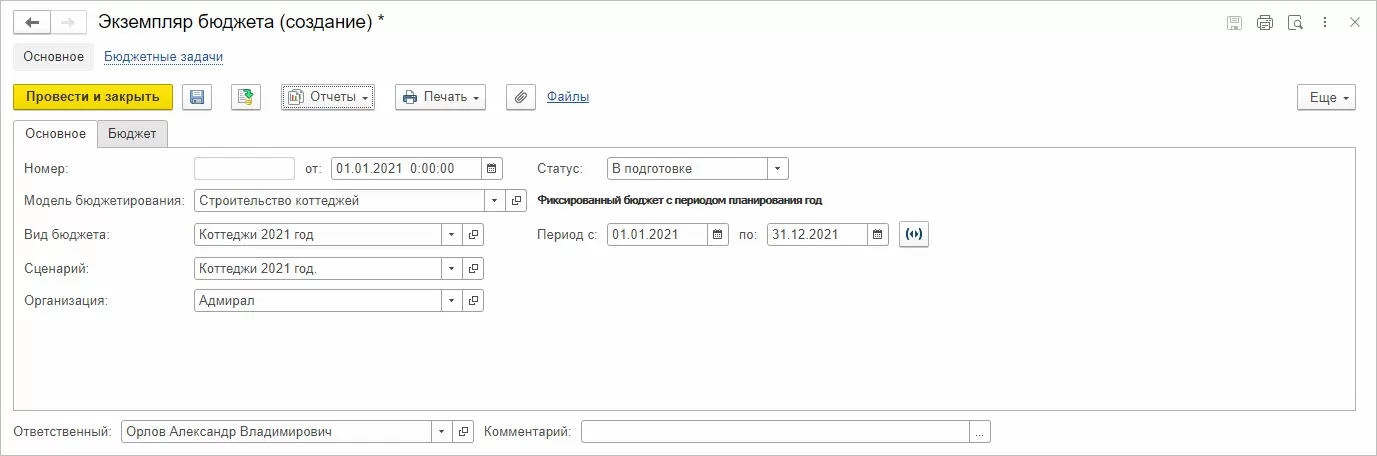Open the Reports dropdown menu
The width and height of the screenshot is (1377, 456).
coord(328,97)
